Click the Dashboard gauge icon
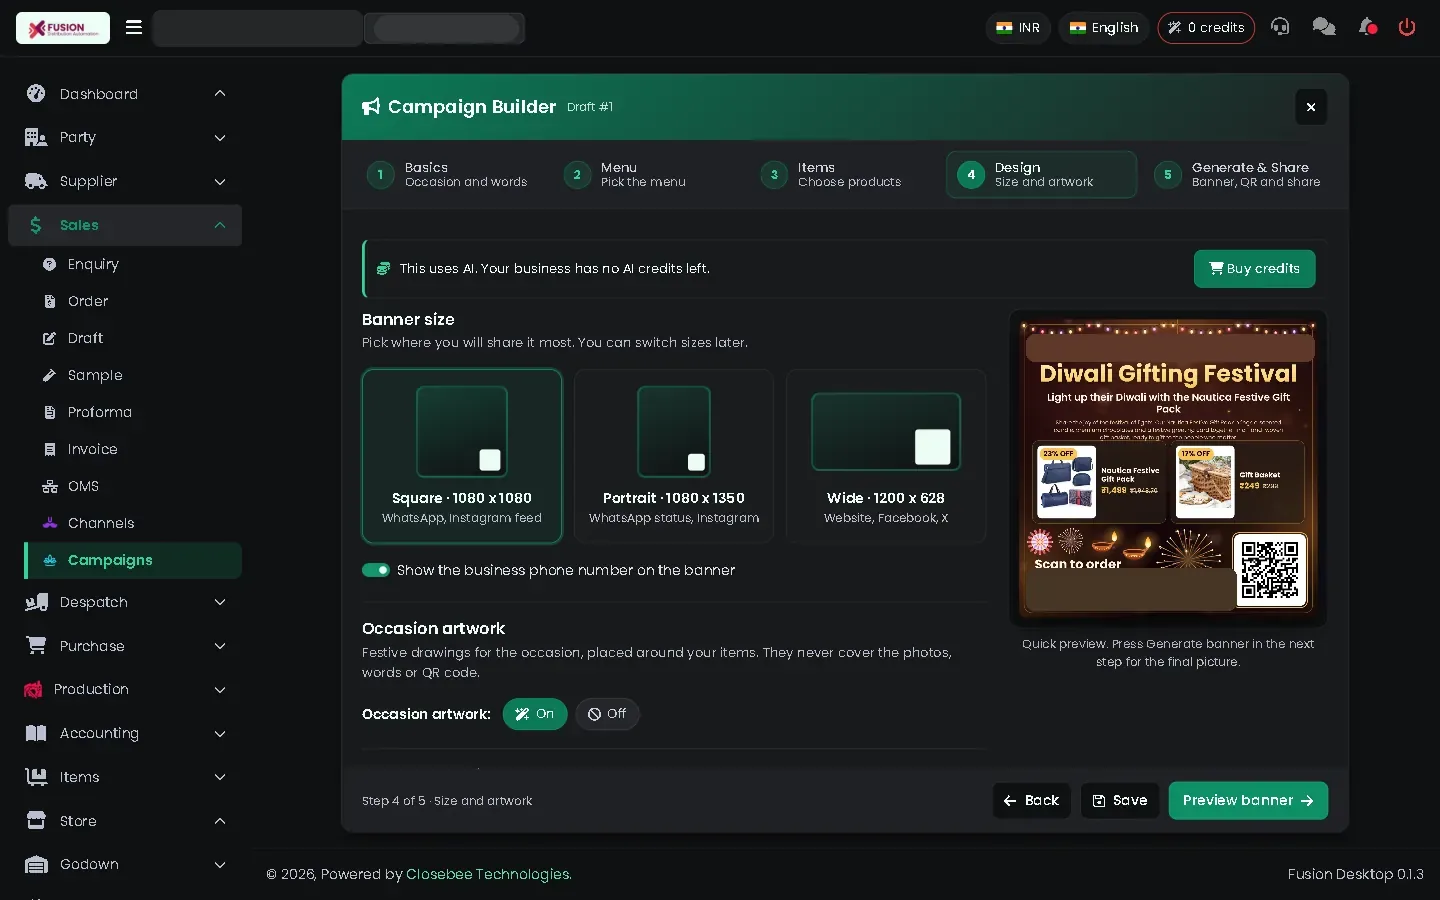The image size is (1440, 900). (36, 93)
